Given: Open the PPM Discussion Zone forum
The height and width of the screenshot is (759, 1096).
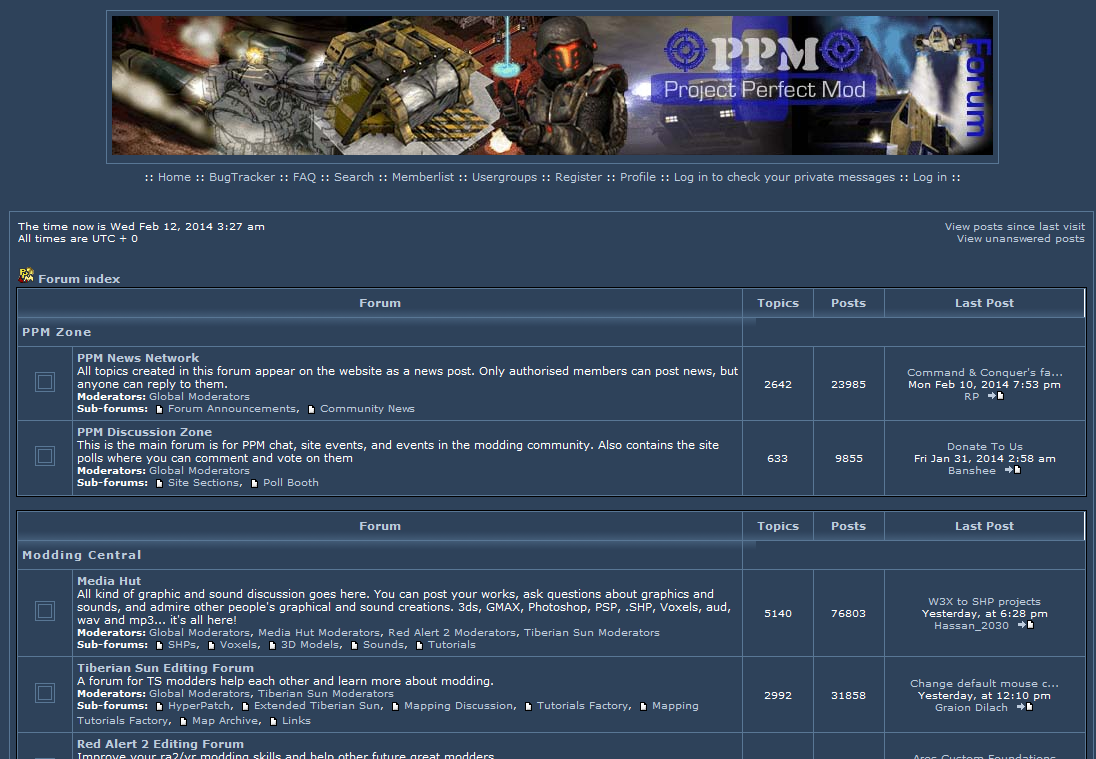Looking at the screenshot, I should tap(145, 432).
